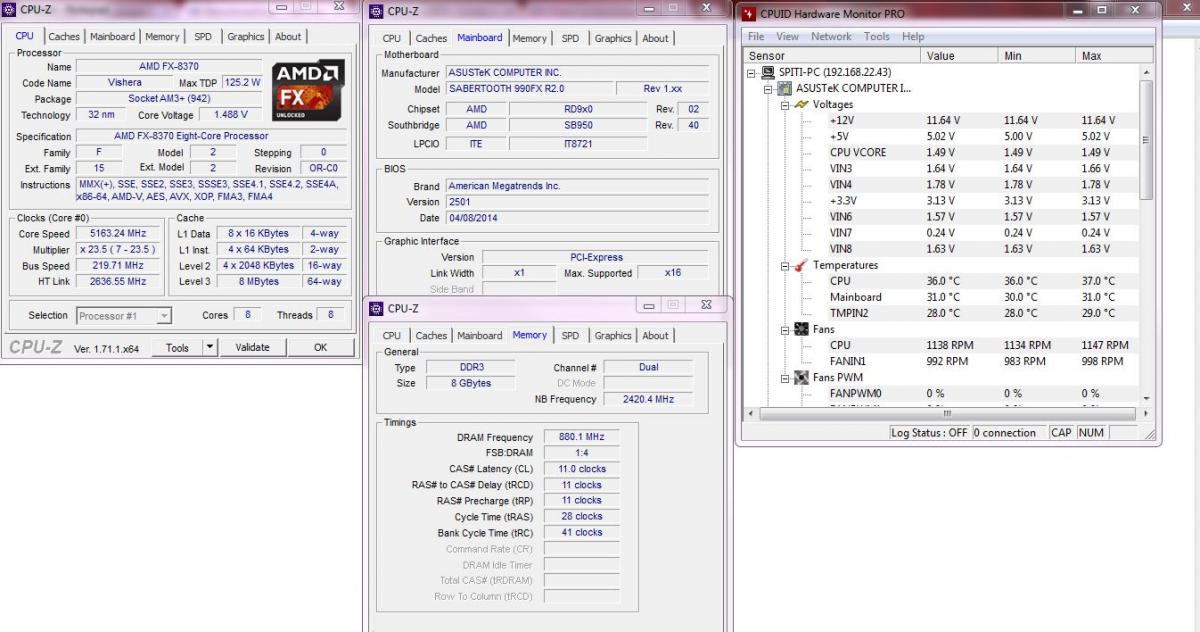Click the CAS# Latency 11.0 clocks value

(581, 469)
